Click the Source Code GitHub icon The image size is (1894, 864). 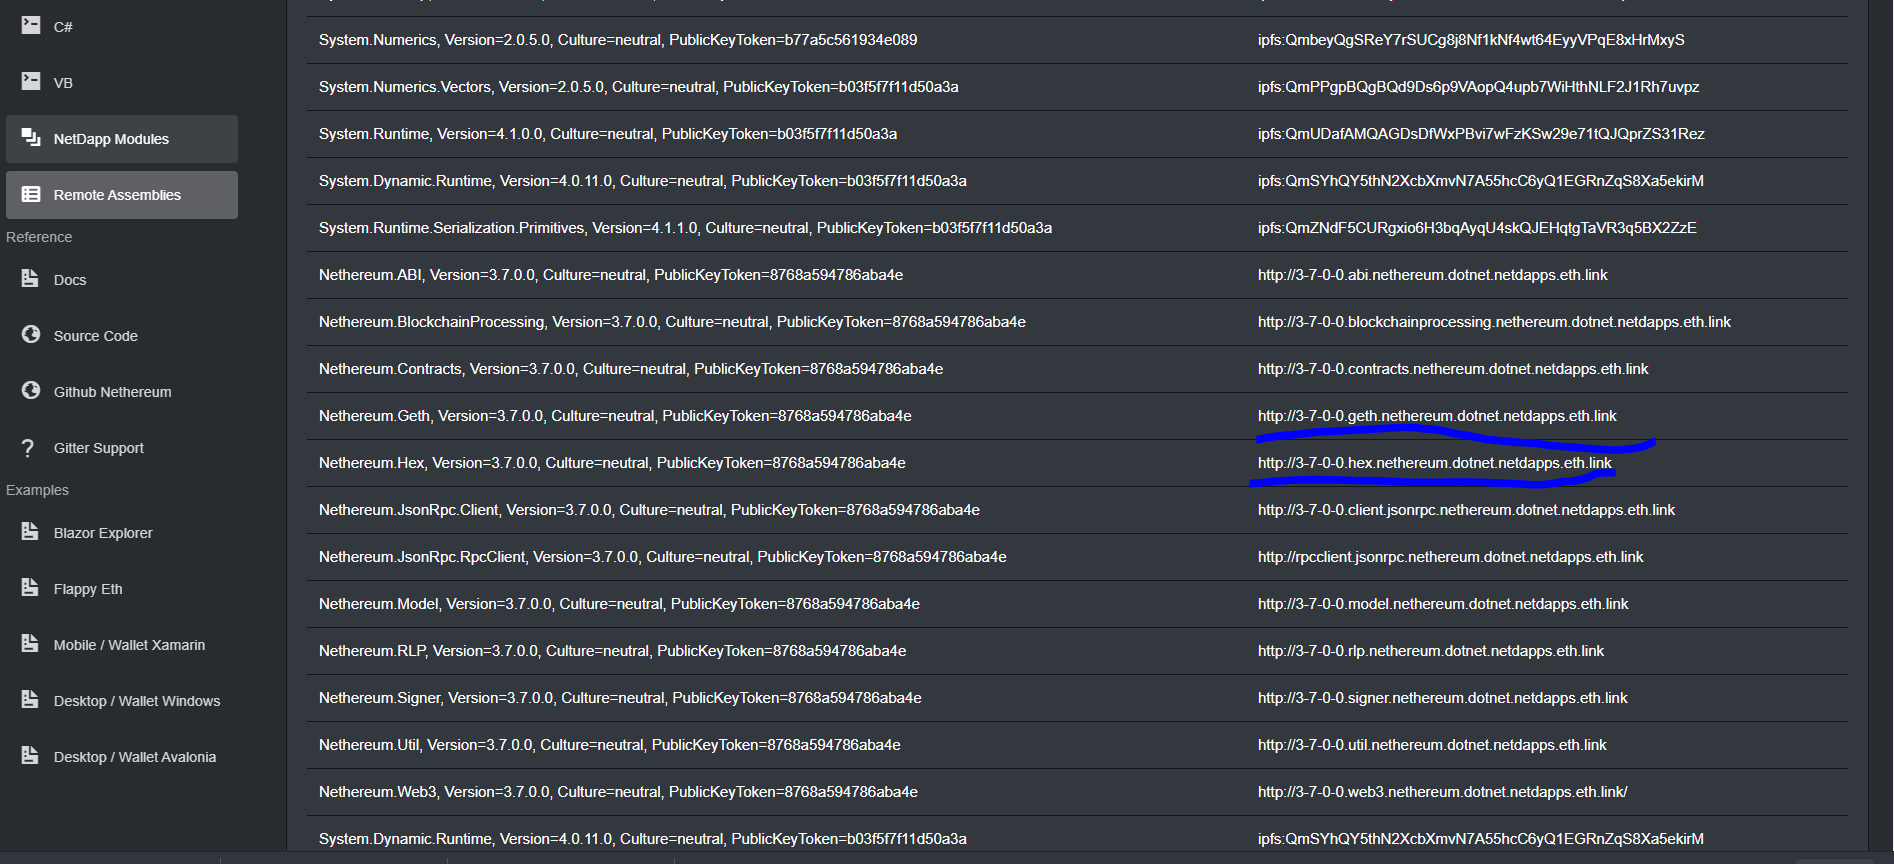[31, 334]
